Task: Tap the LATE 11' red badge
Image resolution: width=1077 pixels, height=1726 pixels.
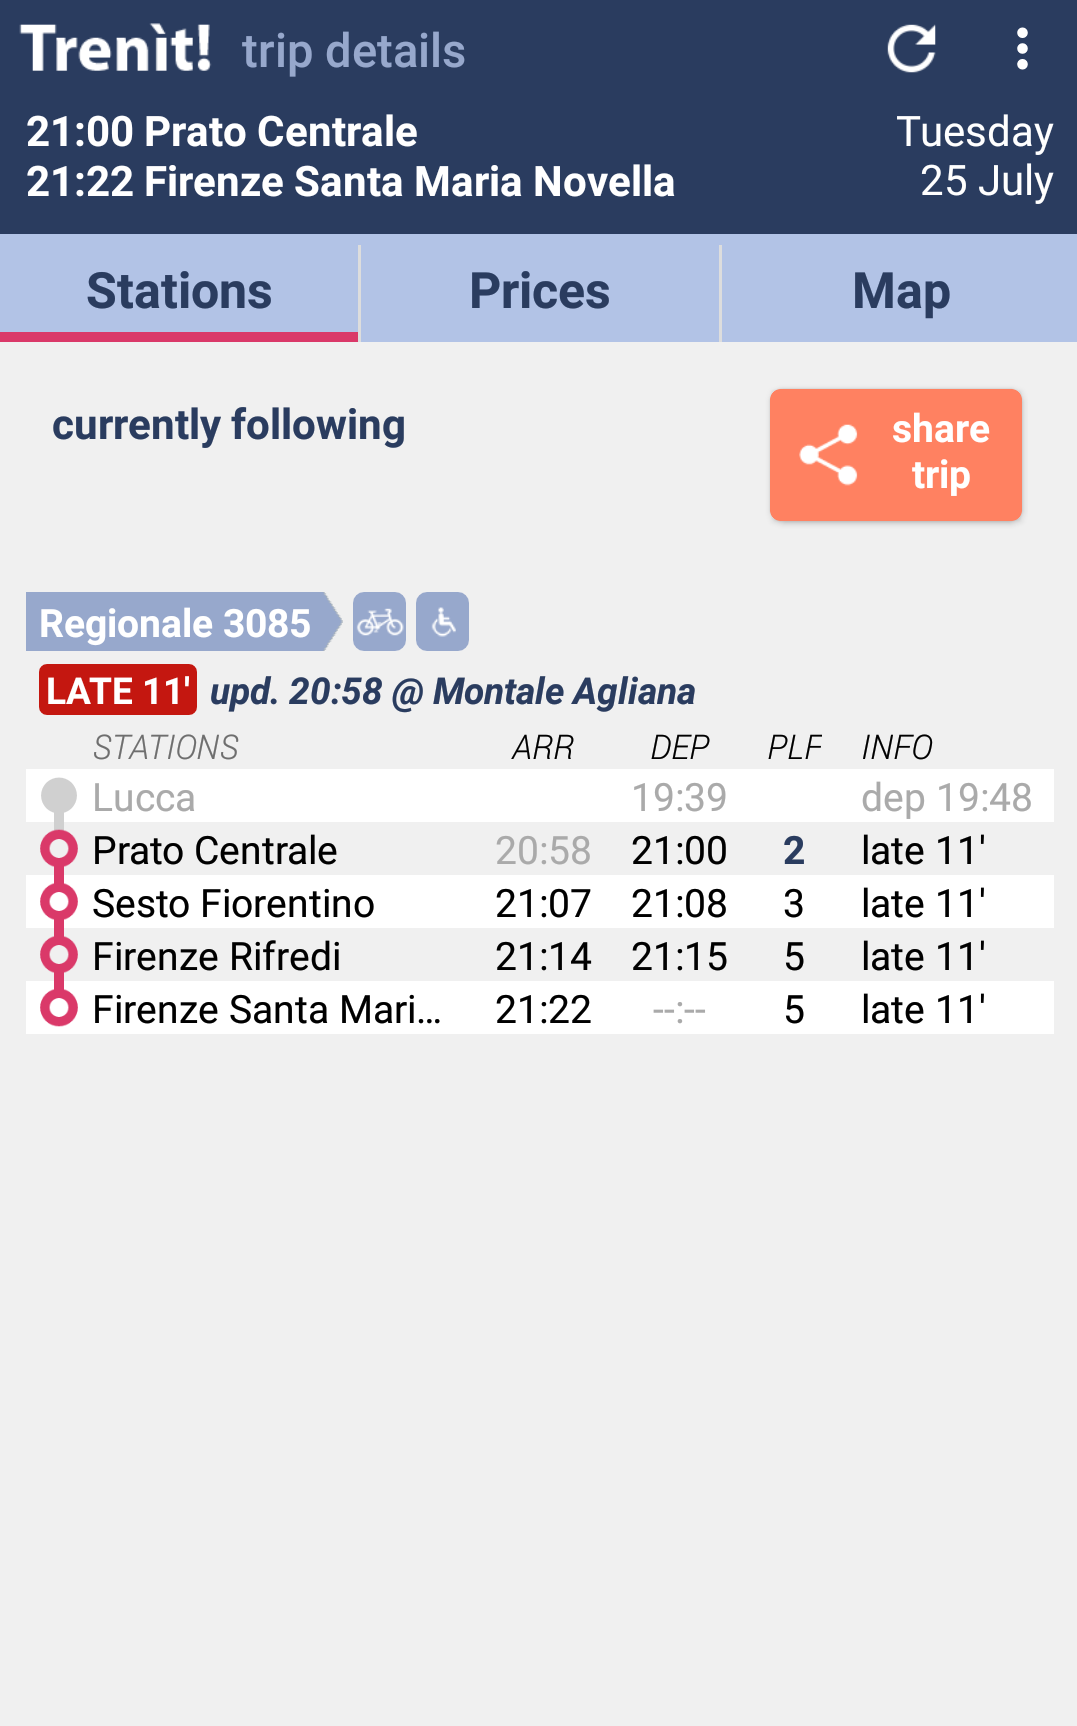Action: pyautogui.click(x=118, y=691)
